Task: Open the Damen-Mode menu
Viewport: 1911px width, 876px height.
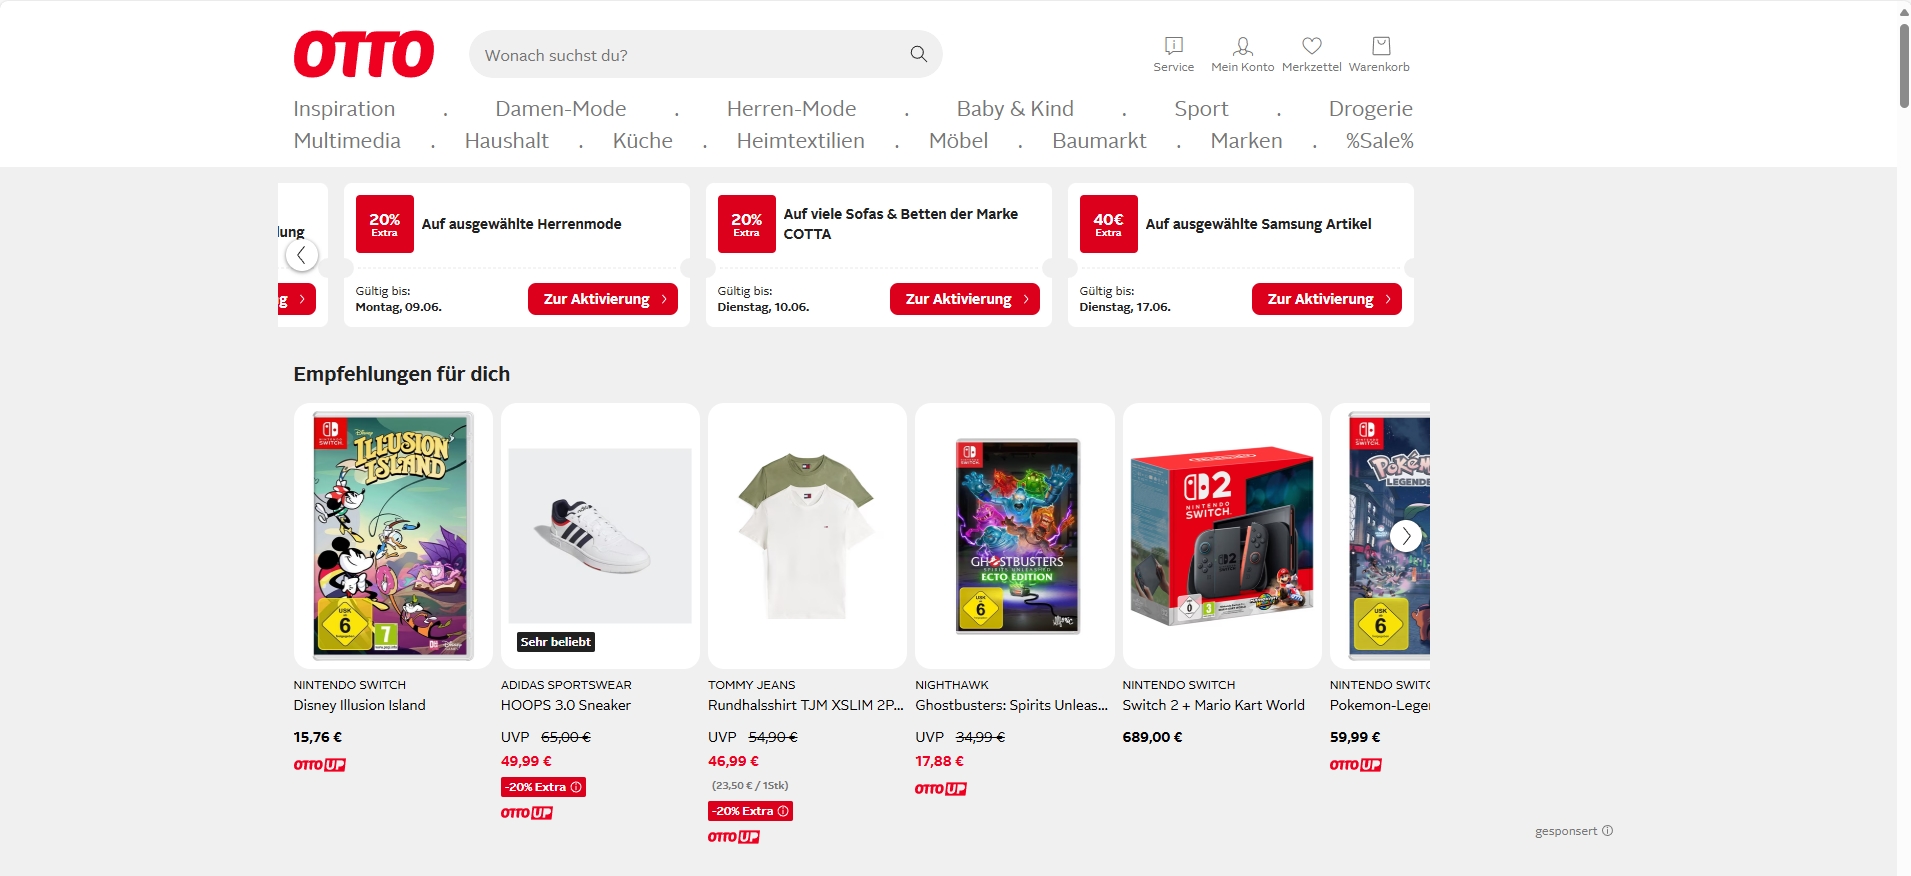Action: (x=560, y=109)
